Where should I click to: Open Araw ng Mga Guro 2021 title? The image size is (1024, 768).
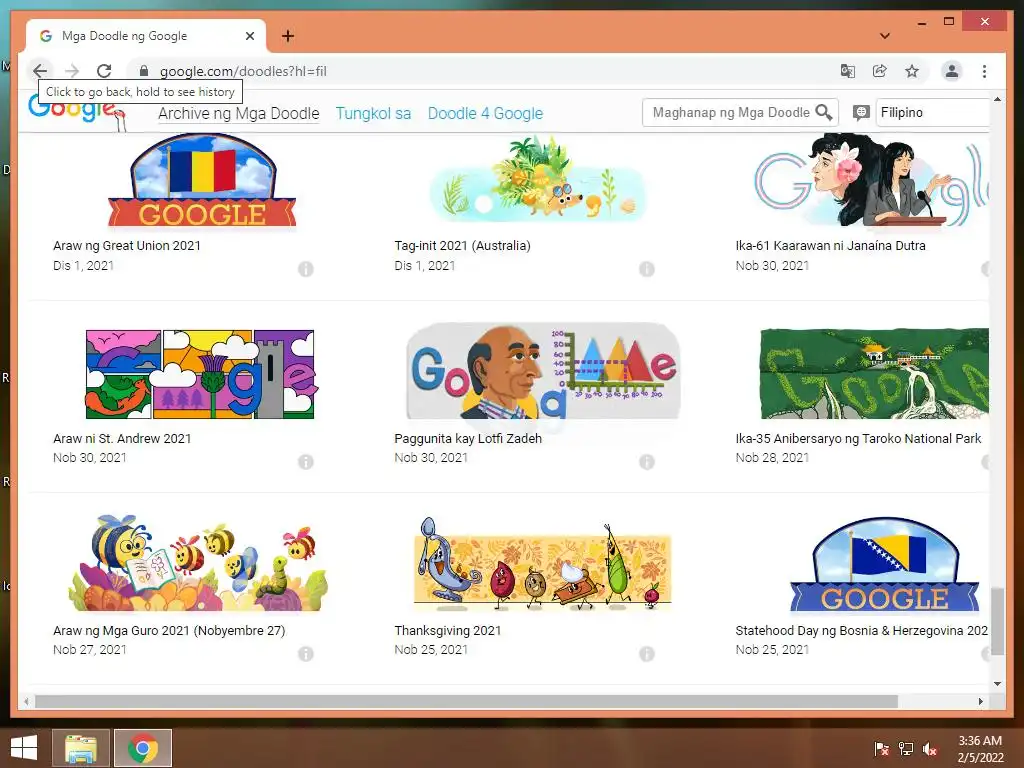(169, 630)
